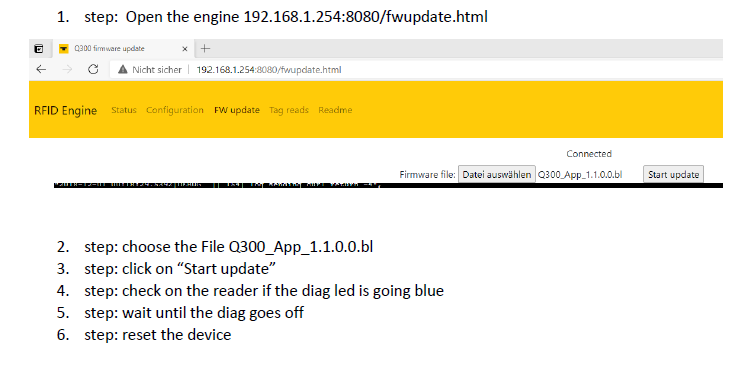Close the Q300 firmware update tab
Image resolution: width=756 pixels, height=365 pixels.
tap(185, 49)
